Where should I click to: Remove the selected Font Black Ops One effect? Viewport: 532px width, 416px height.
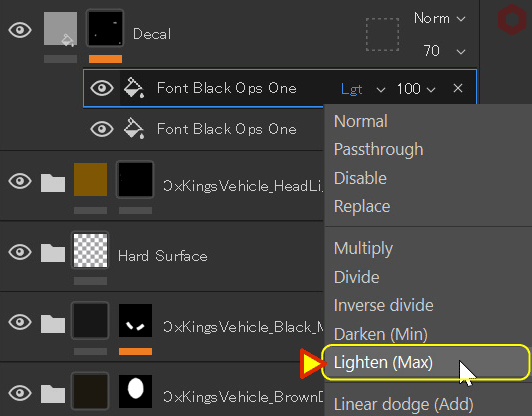click(x=458, y=88)
